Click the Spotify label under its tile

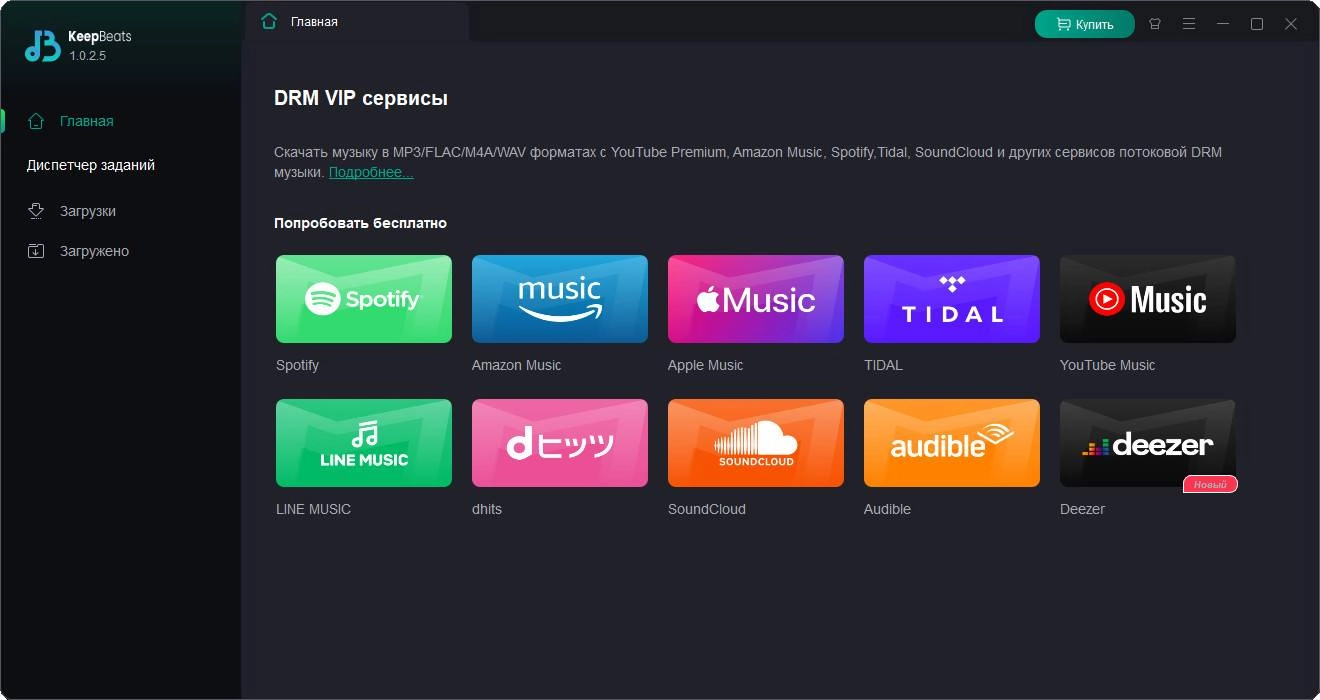297,365
